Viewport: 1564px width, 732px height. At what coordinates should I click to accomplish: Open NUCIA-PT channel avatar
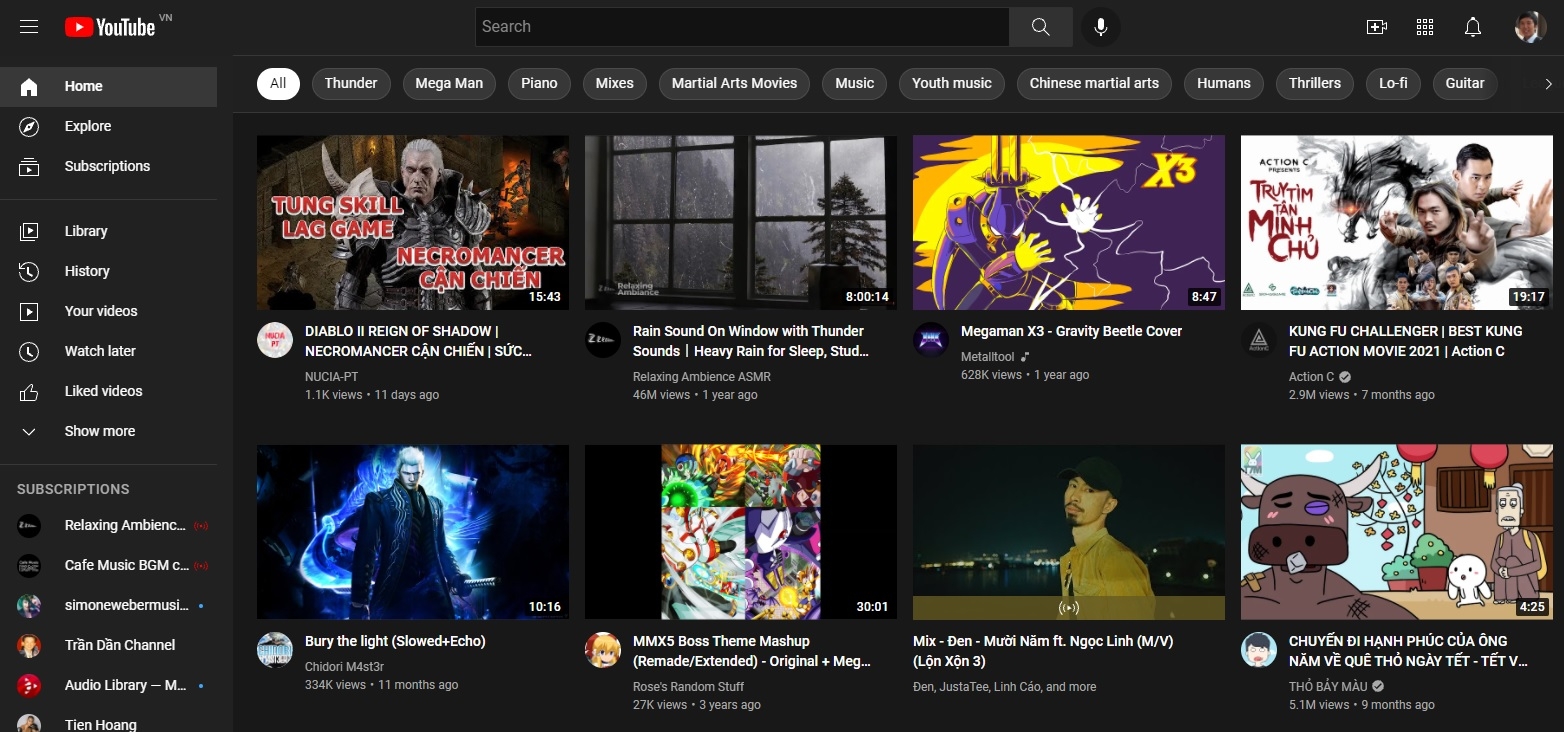275,340
